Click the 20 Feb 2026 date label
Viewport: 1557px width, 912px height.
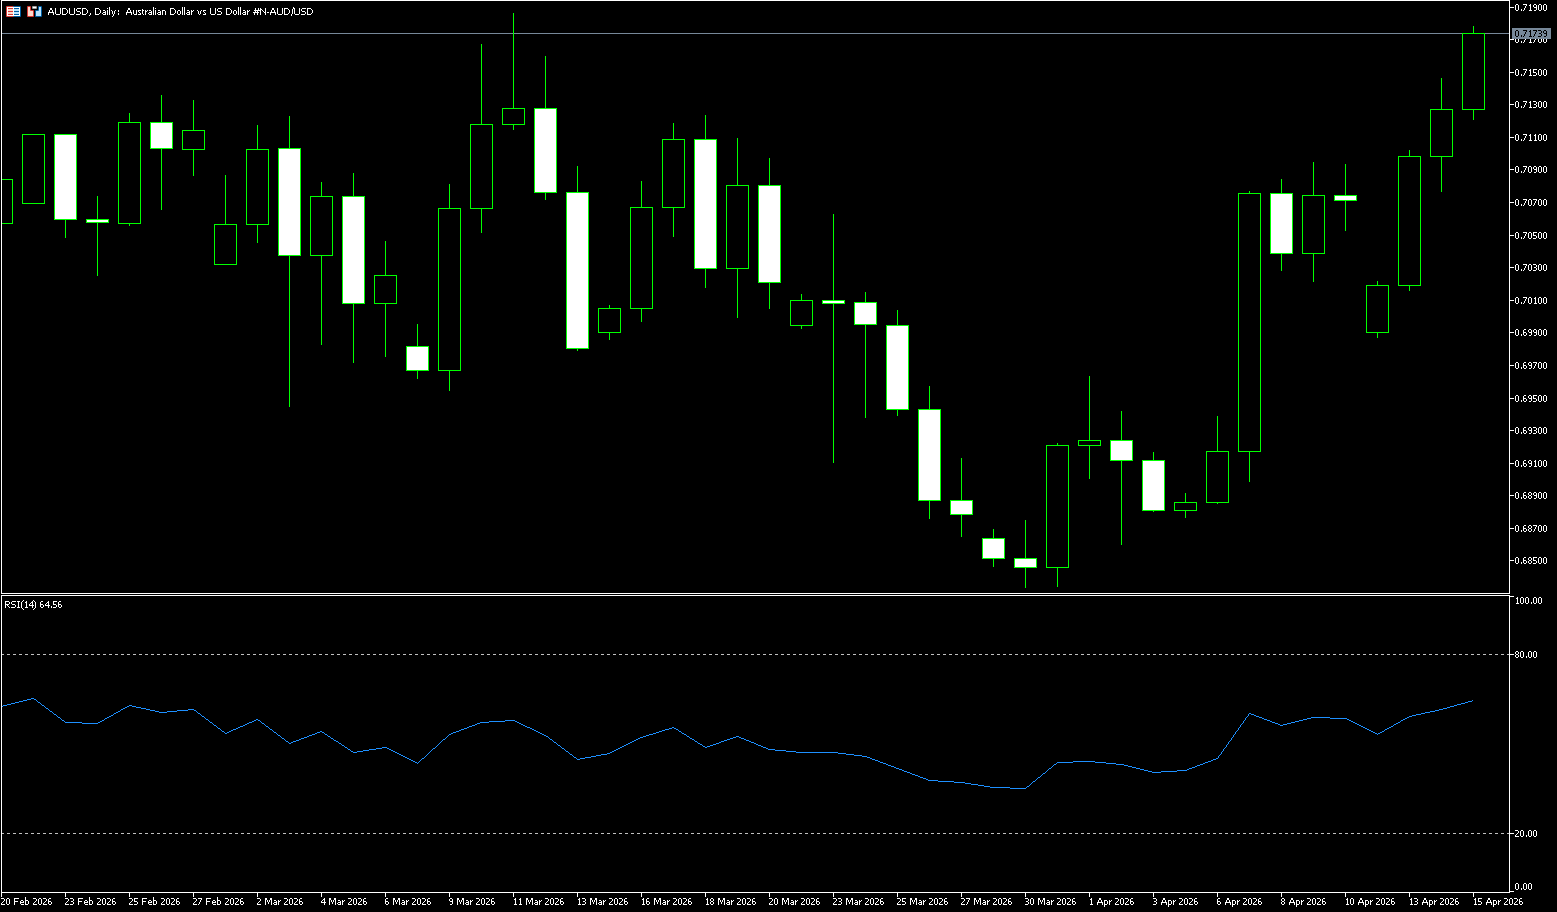click(x=27, y=902)
